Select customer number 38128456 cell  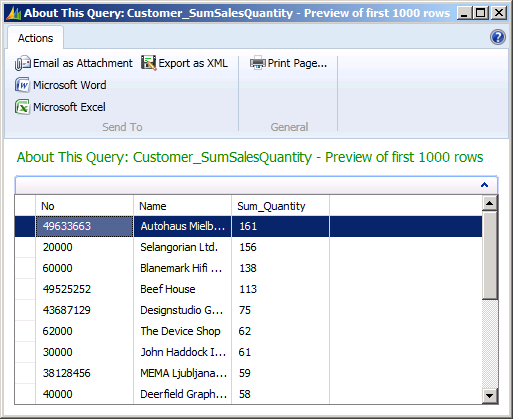coord(84,373)
